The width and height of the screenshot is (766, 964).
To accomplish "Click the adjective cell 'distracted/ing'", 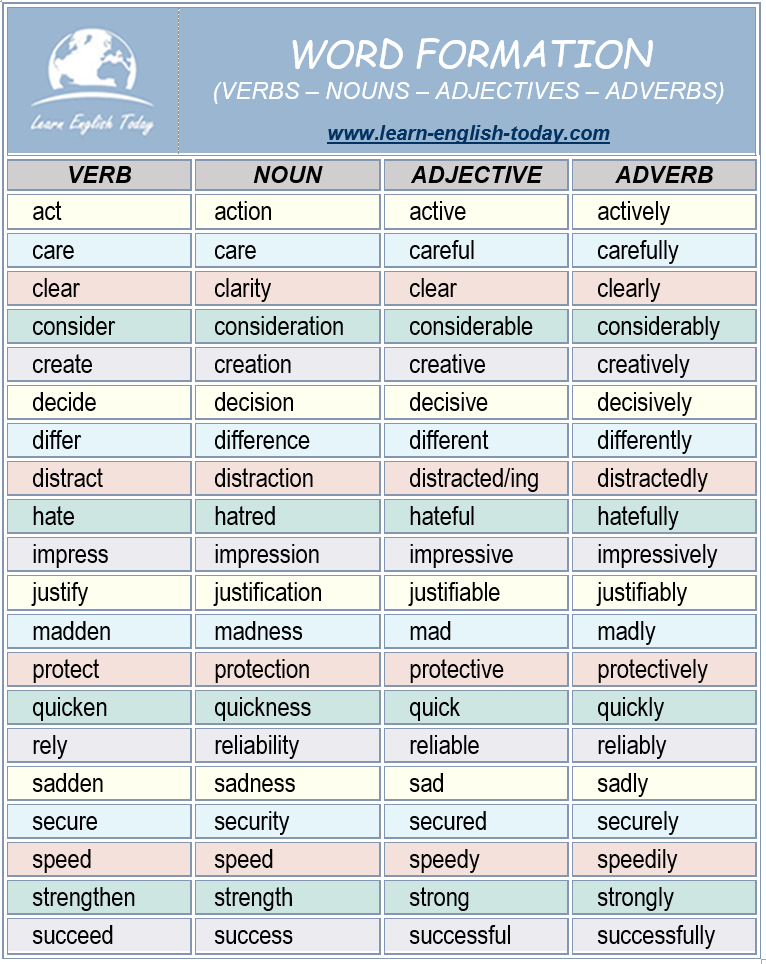I will (x=476, y=478).
